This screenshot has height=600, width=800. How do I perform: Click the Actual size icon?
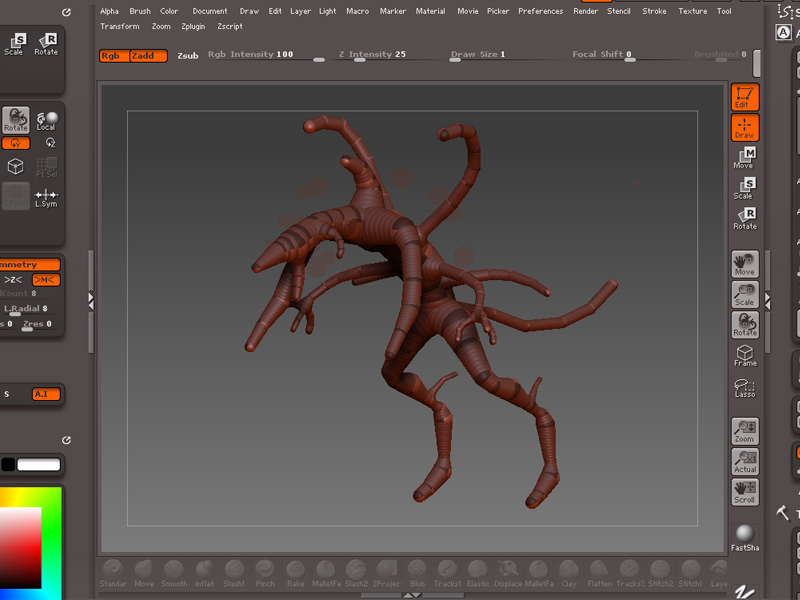click(x=745, y=462)
